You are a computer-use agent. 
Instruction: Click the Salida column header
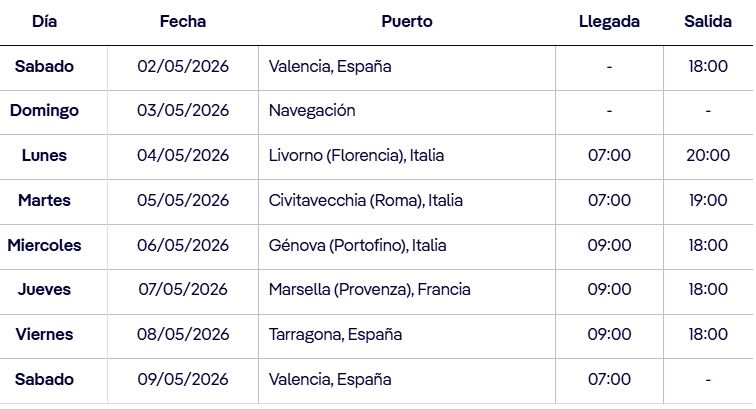708,21
